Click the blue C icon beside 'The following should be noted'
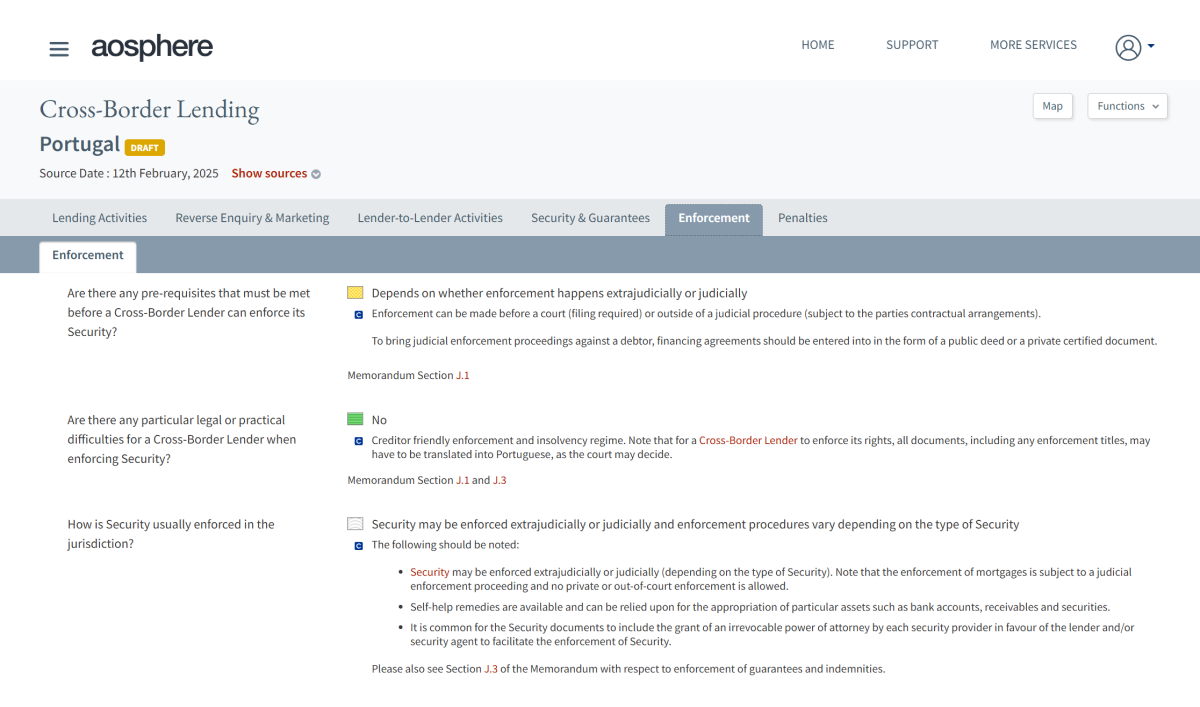The height and width of the screenshot is (707, 1200). point(358,546)
